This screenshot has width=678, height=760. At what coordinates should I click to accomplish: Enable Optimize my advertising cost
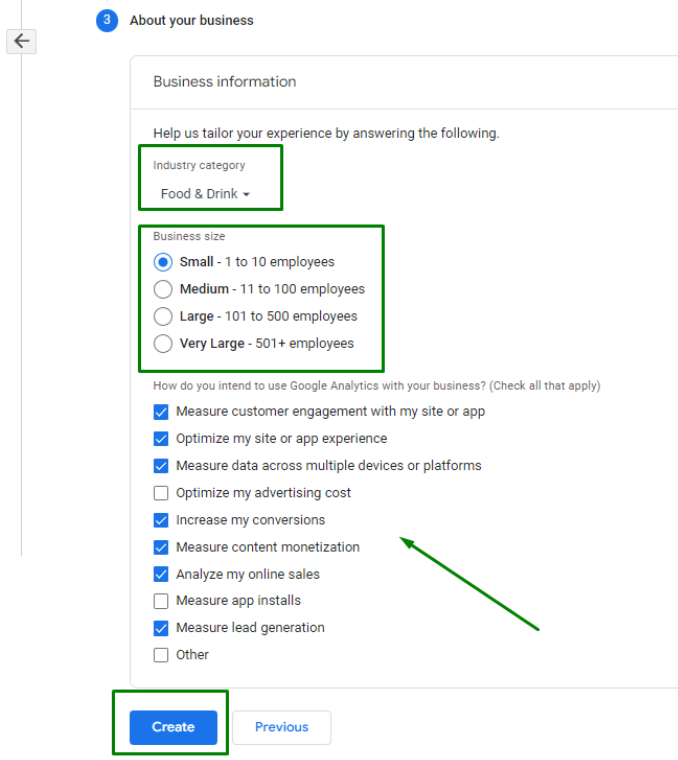(161, 493)
